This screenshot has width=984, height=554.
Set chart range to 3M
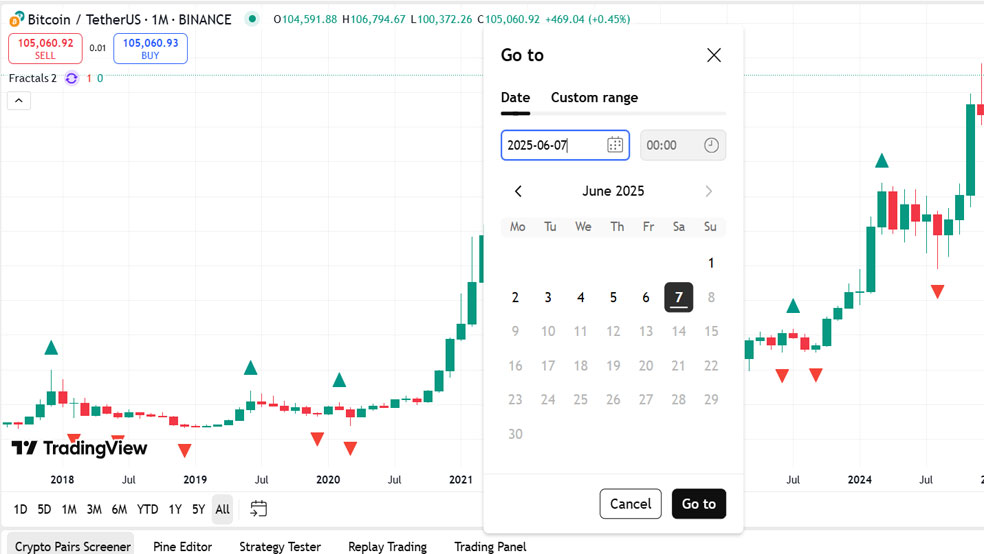[94, 509]
